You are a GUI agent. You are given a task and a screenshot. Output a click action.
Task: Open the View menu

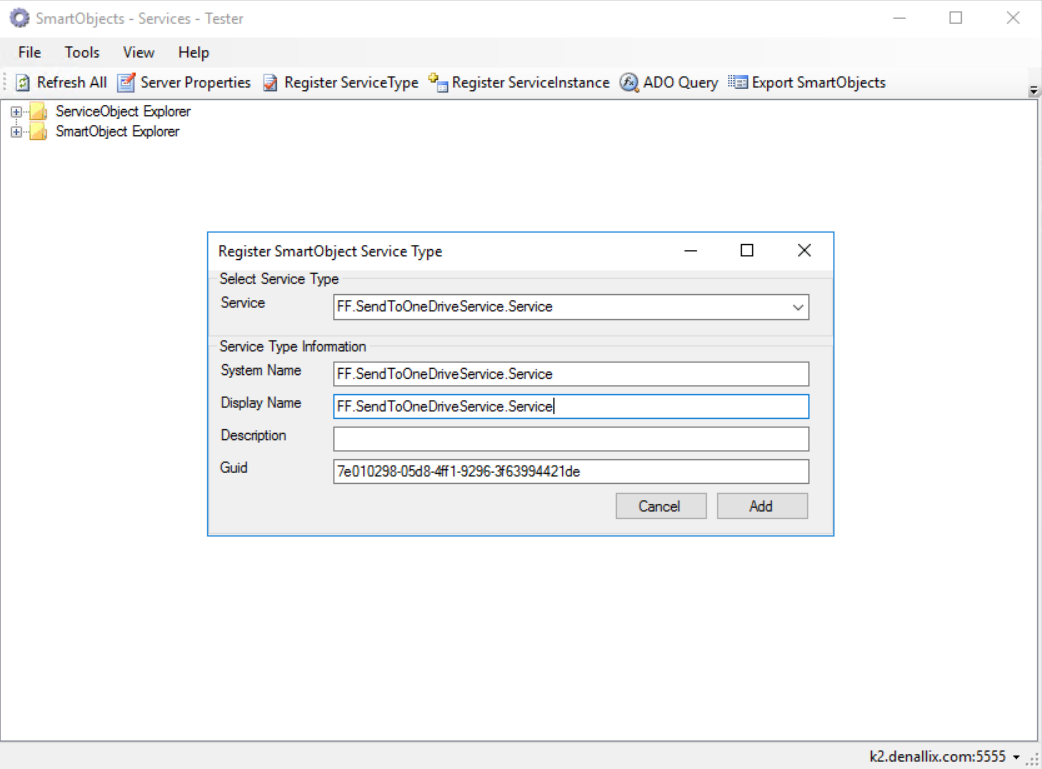138,52
